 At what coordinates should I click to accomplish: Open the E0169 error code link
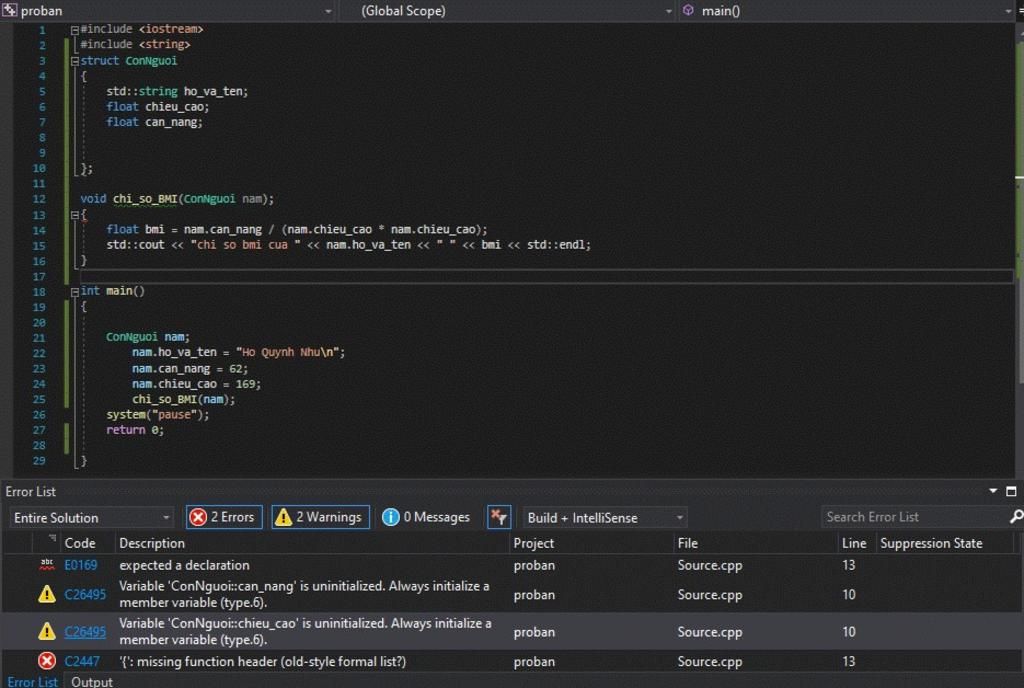click(80, 565)
